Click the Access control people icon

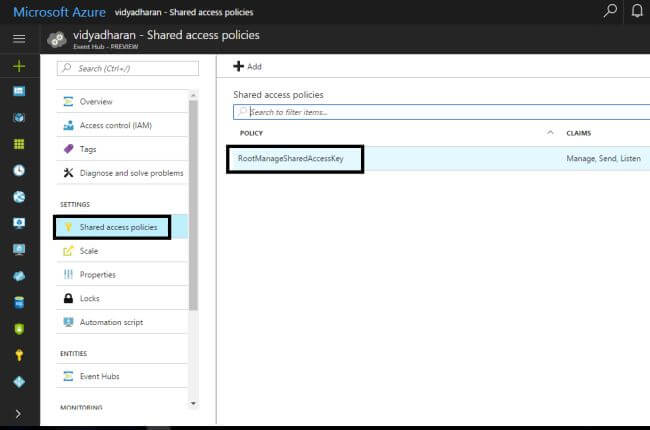click(x=68, y=125)
